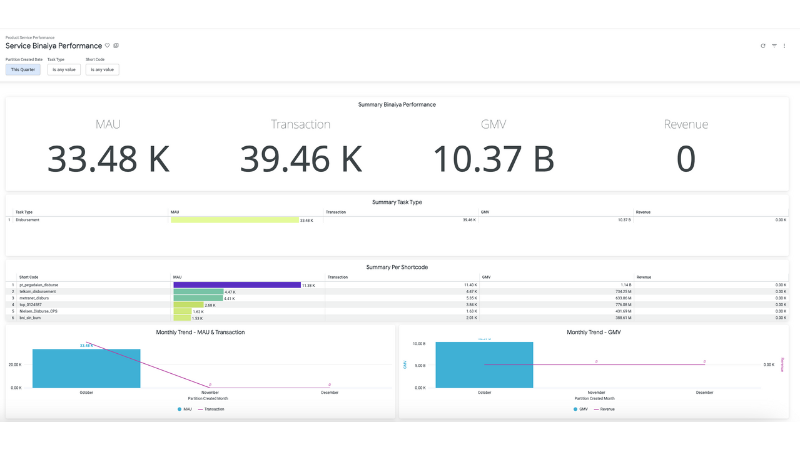Open the Partition Created Date 'This Quarter' filter

pos(23,69)
